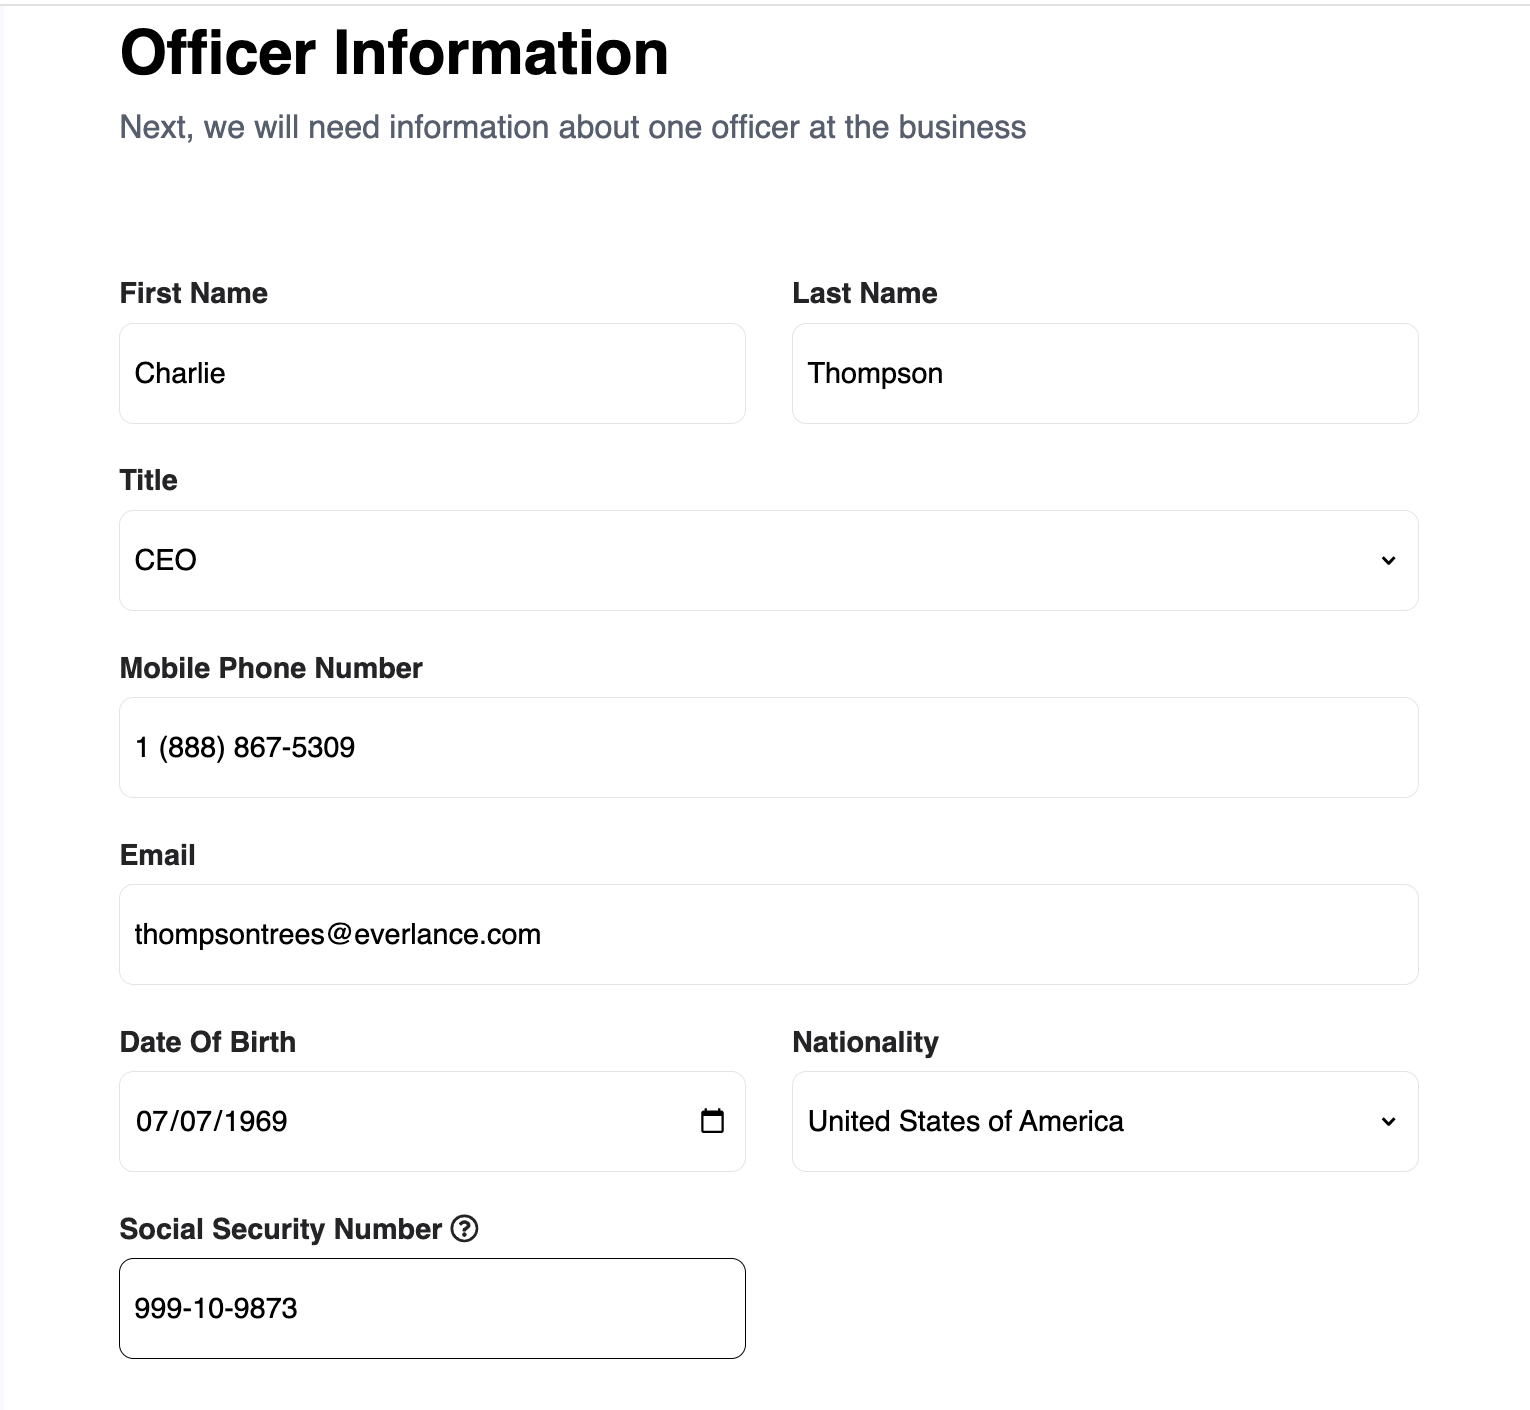Expand the Nationality dropdown chevron arrow
Screen dimensions: 1530x1410
[1388, 1121]
